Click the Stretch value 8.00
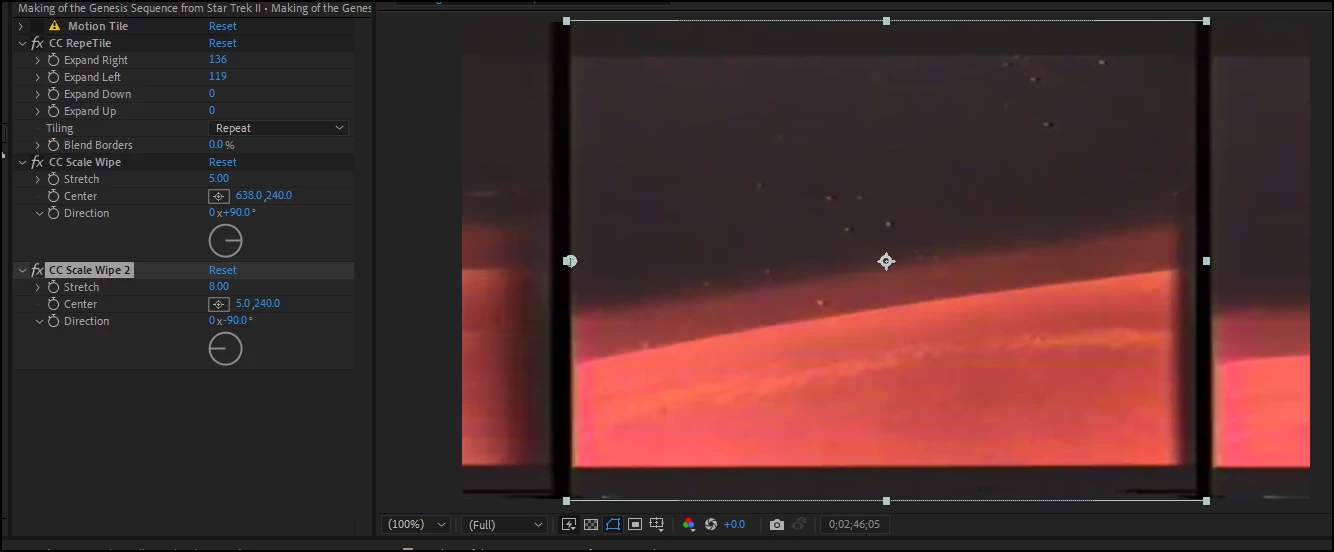Viewport: 1334px width, 552px height. [219, 287]
